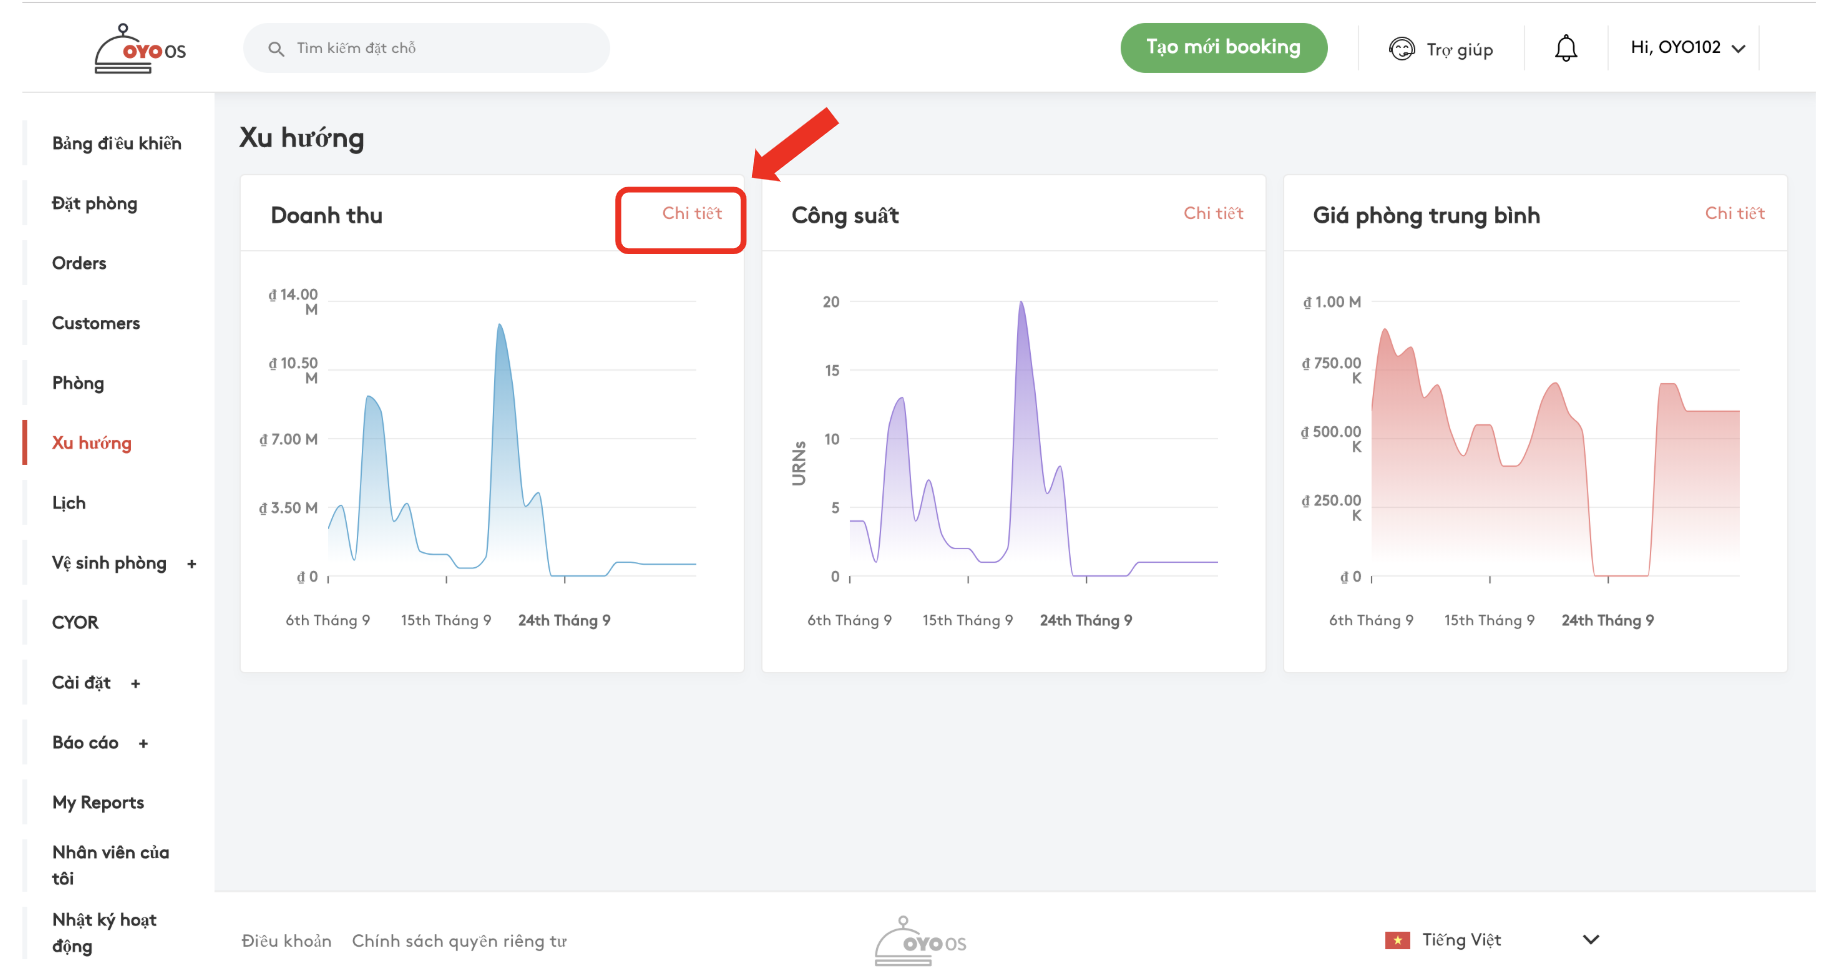
Task: Open Đặt phòng in sidebar
Action: click(x=95, y=203)
